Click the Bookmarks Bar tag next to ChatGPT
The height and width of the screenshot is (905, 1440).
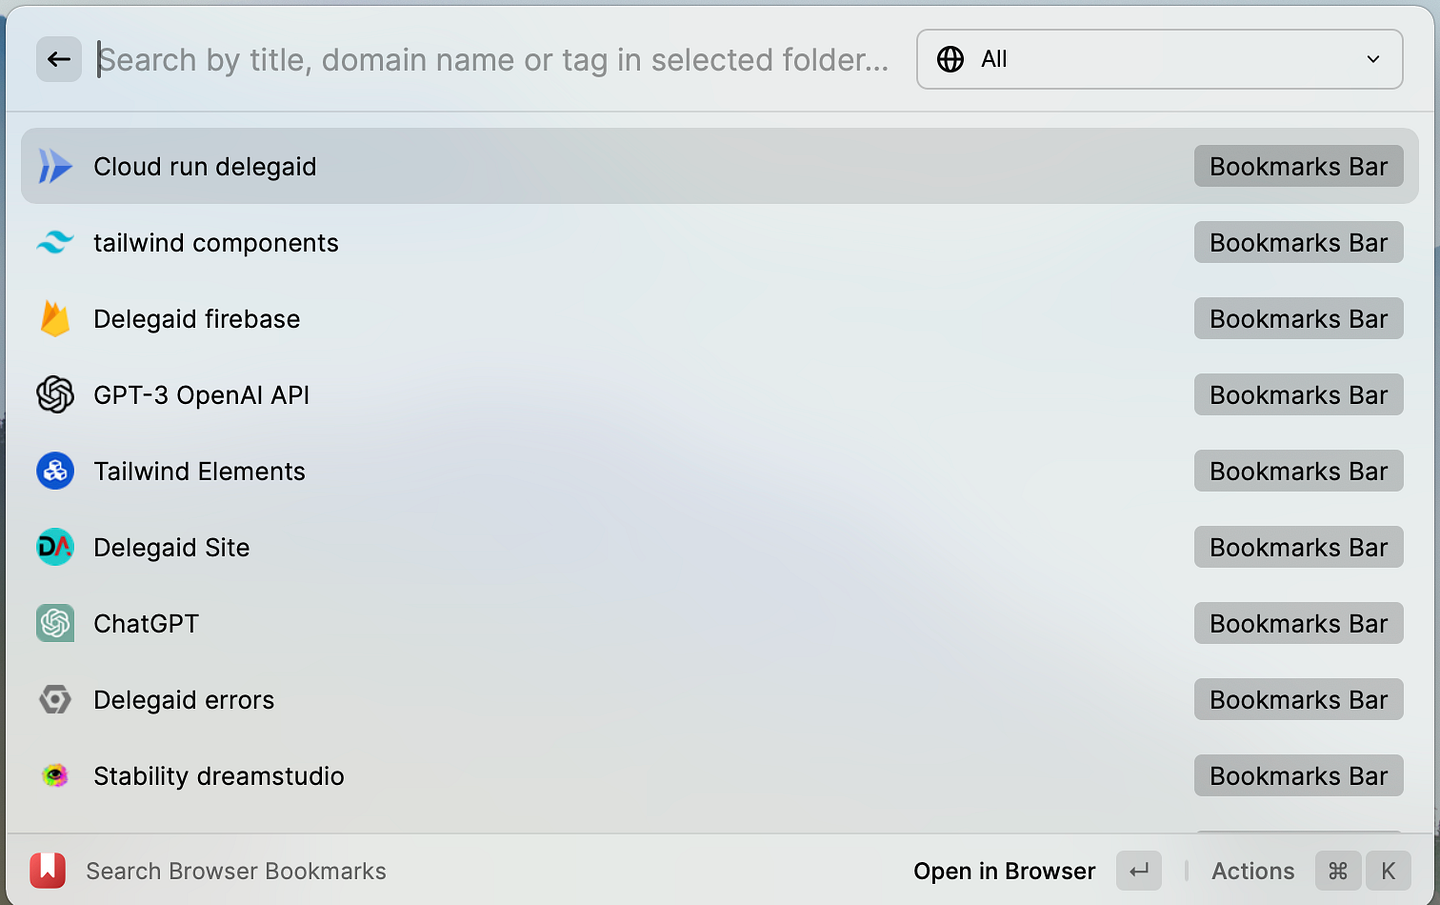(x=1298, y=623)
